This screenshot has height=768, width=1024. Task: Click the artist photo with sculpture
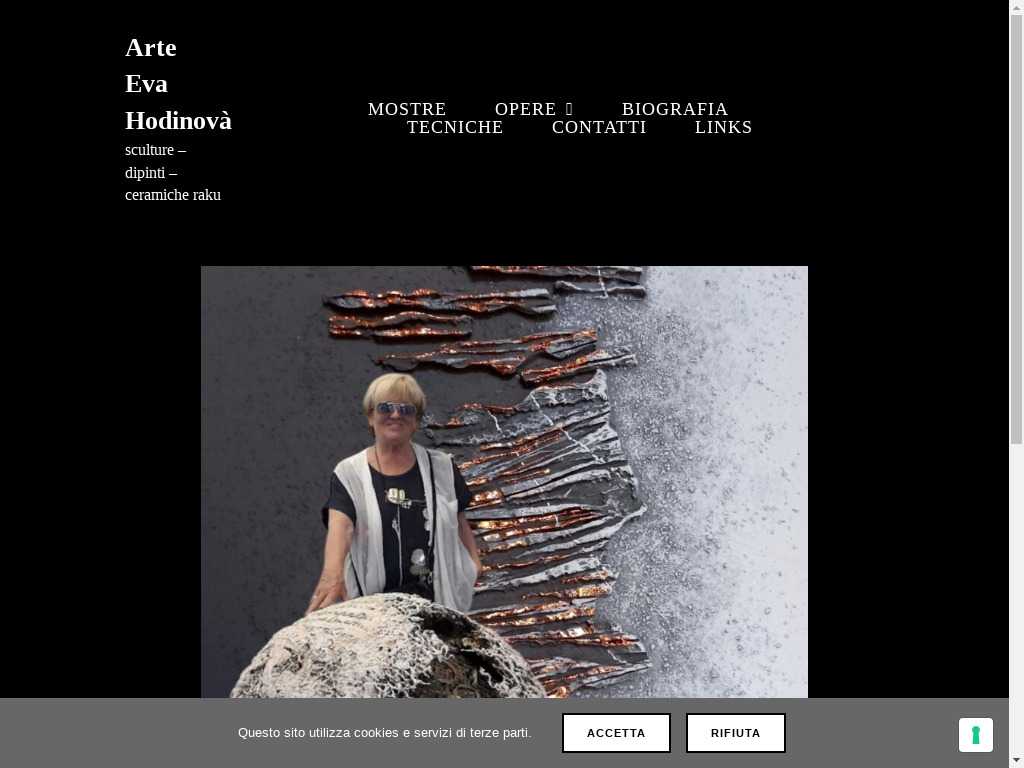coord(504,482)
